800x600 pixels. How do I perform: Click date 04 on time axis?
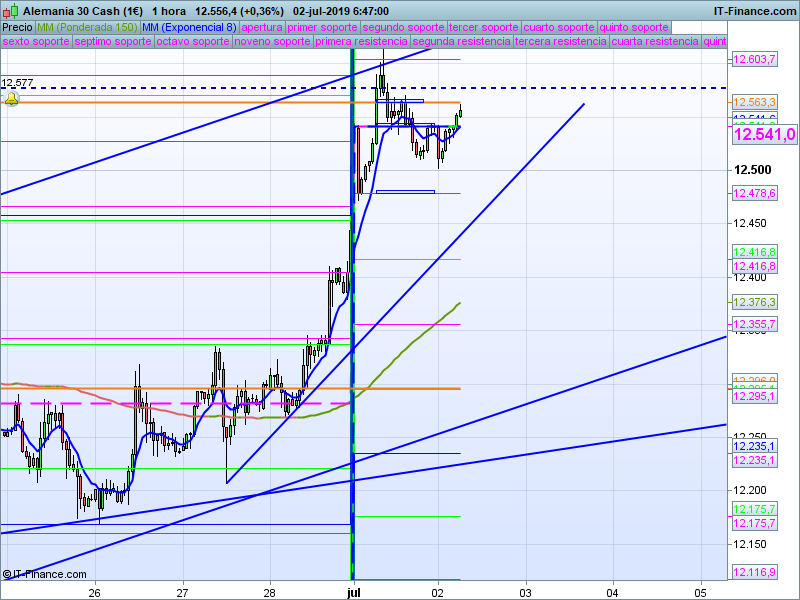click(x=613, y=593)
